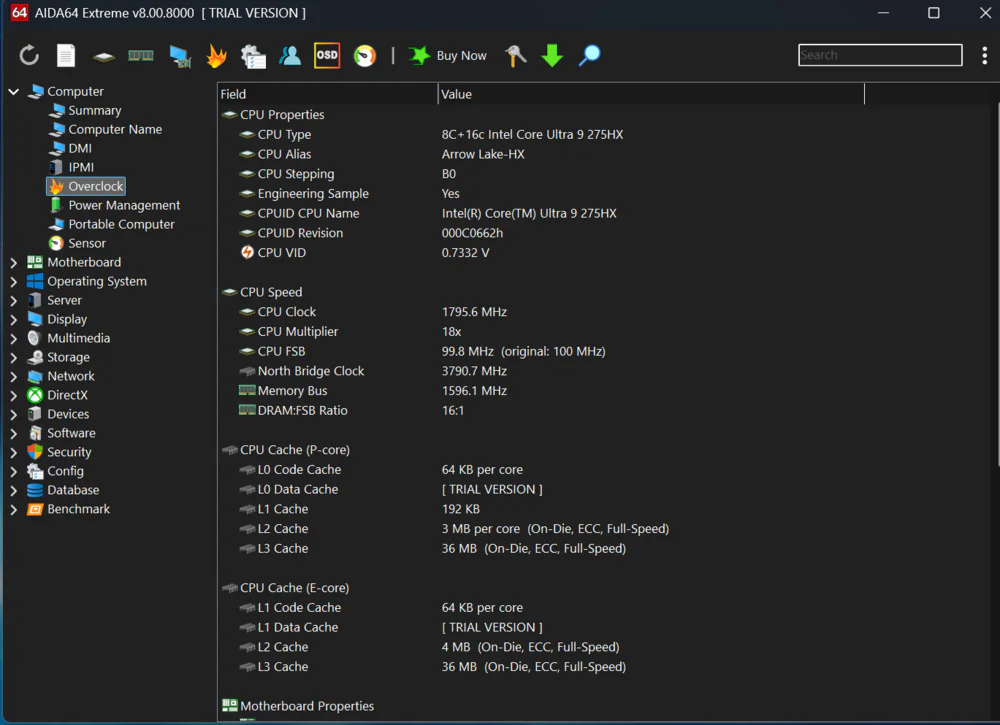Click the CPU chip toolbar icon

[104, 56]
